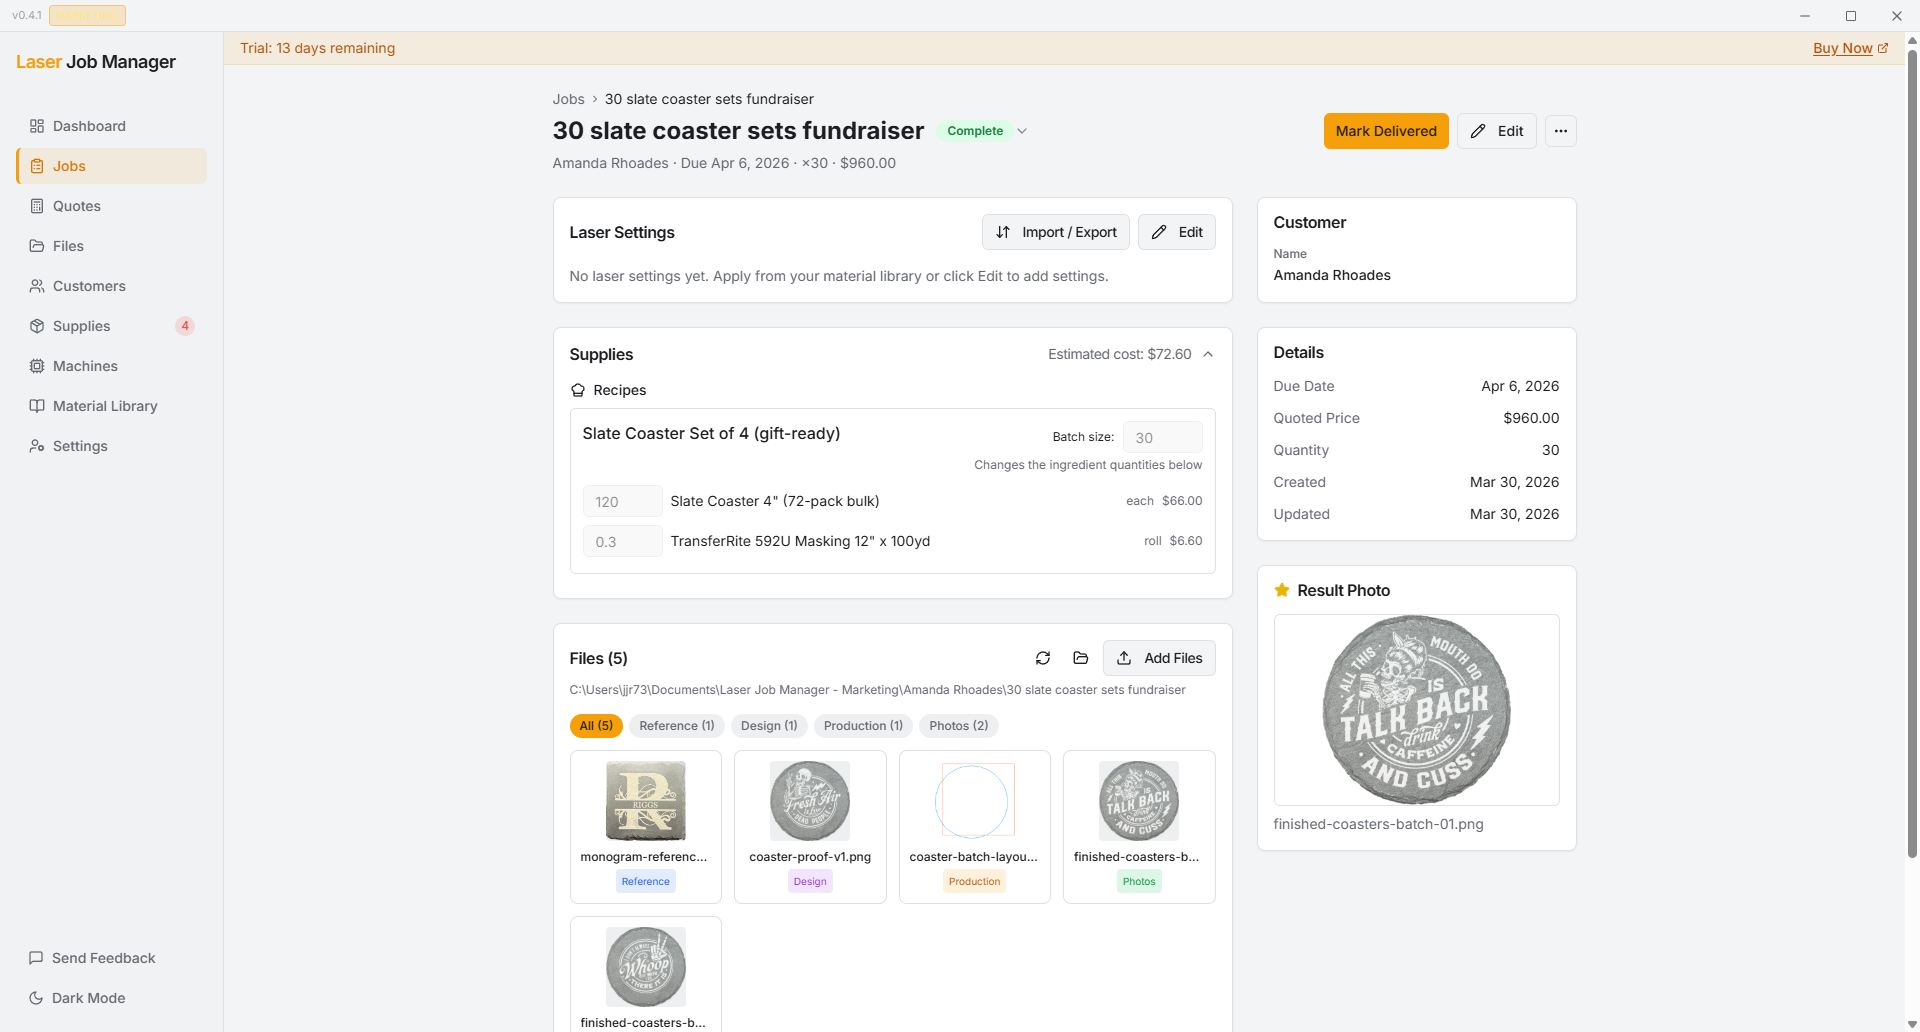Open the job folder icon
The height and width of the screenshot is (1032, 1920).
tap(1081, 658)
